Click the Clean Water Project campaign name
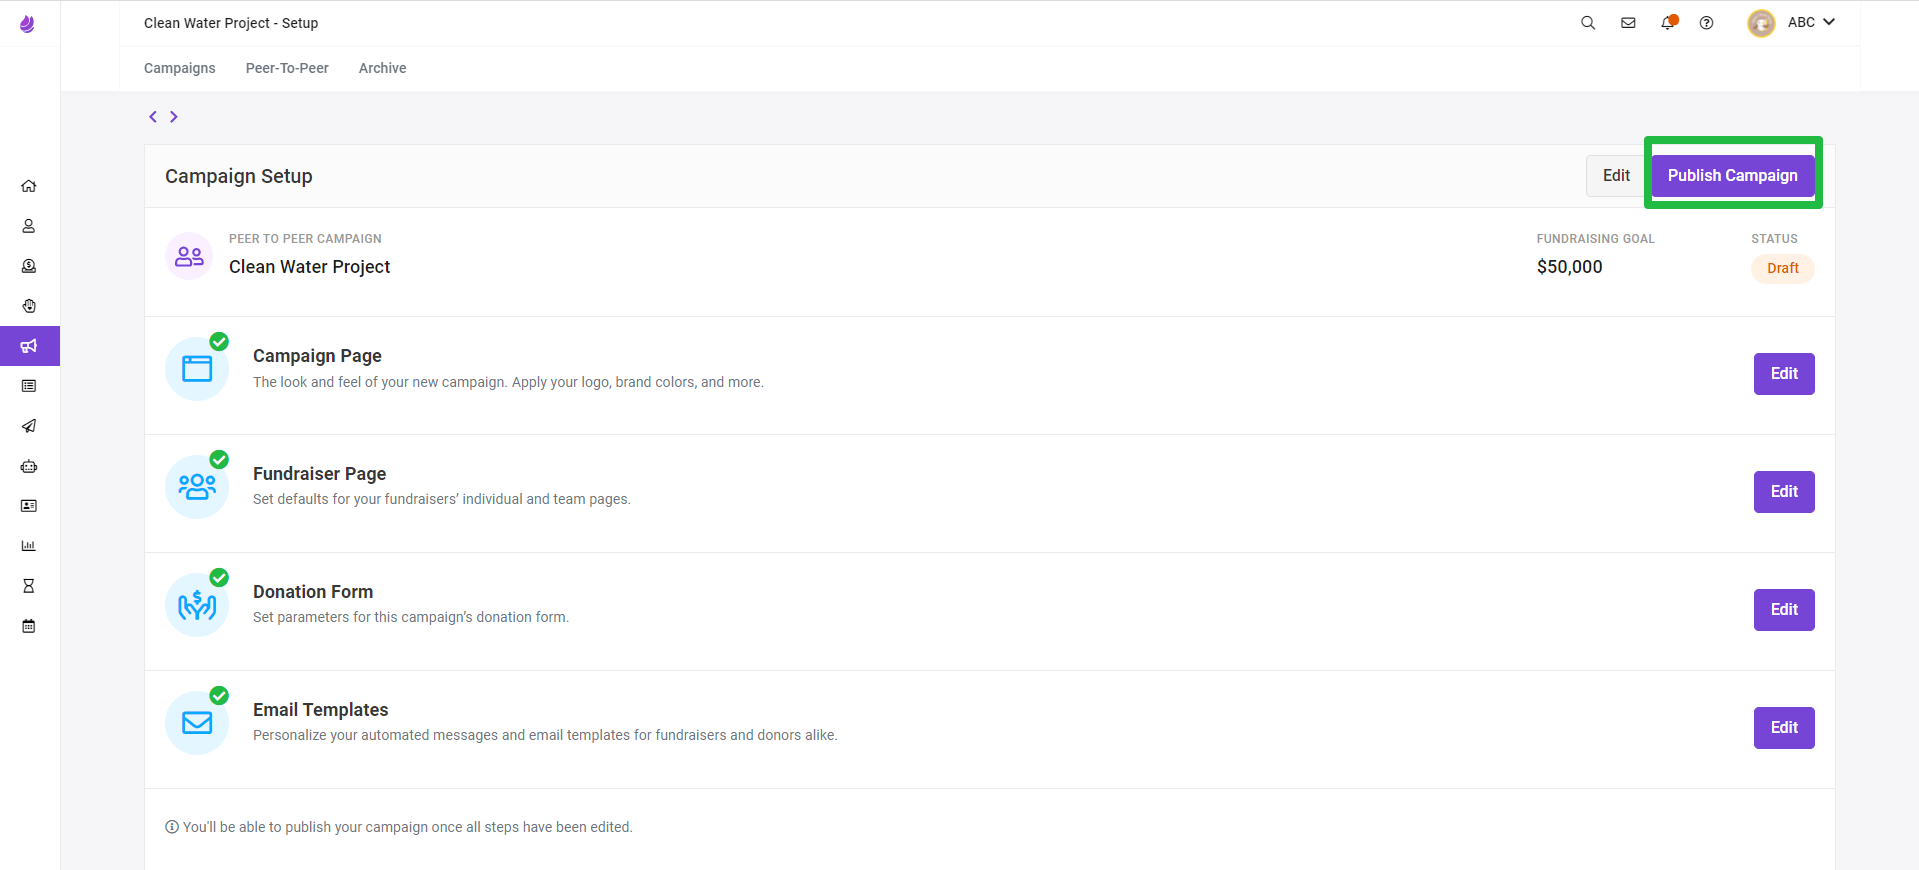 point(310,267)
